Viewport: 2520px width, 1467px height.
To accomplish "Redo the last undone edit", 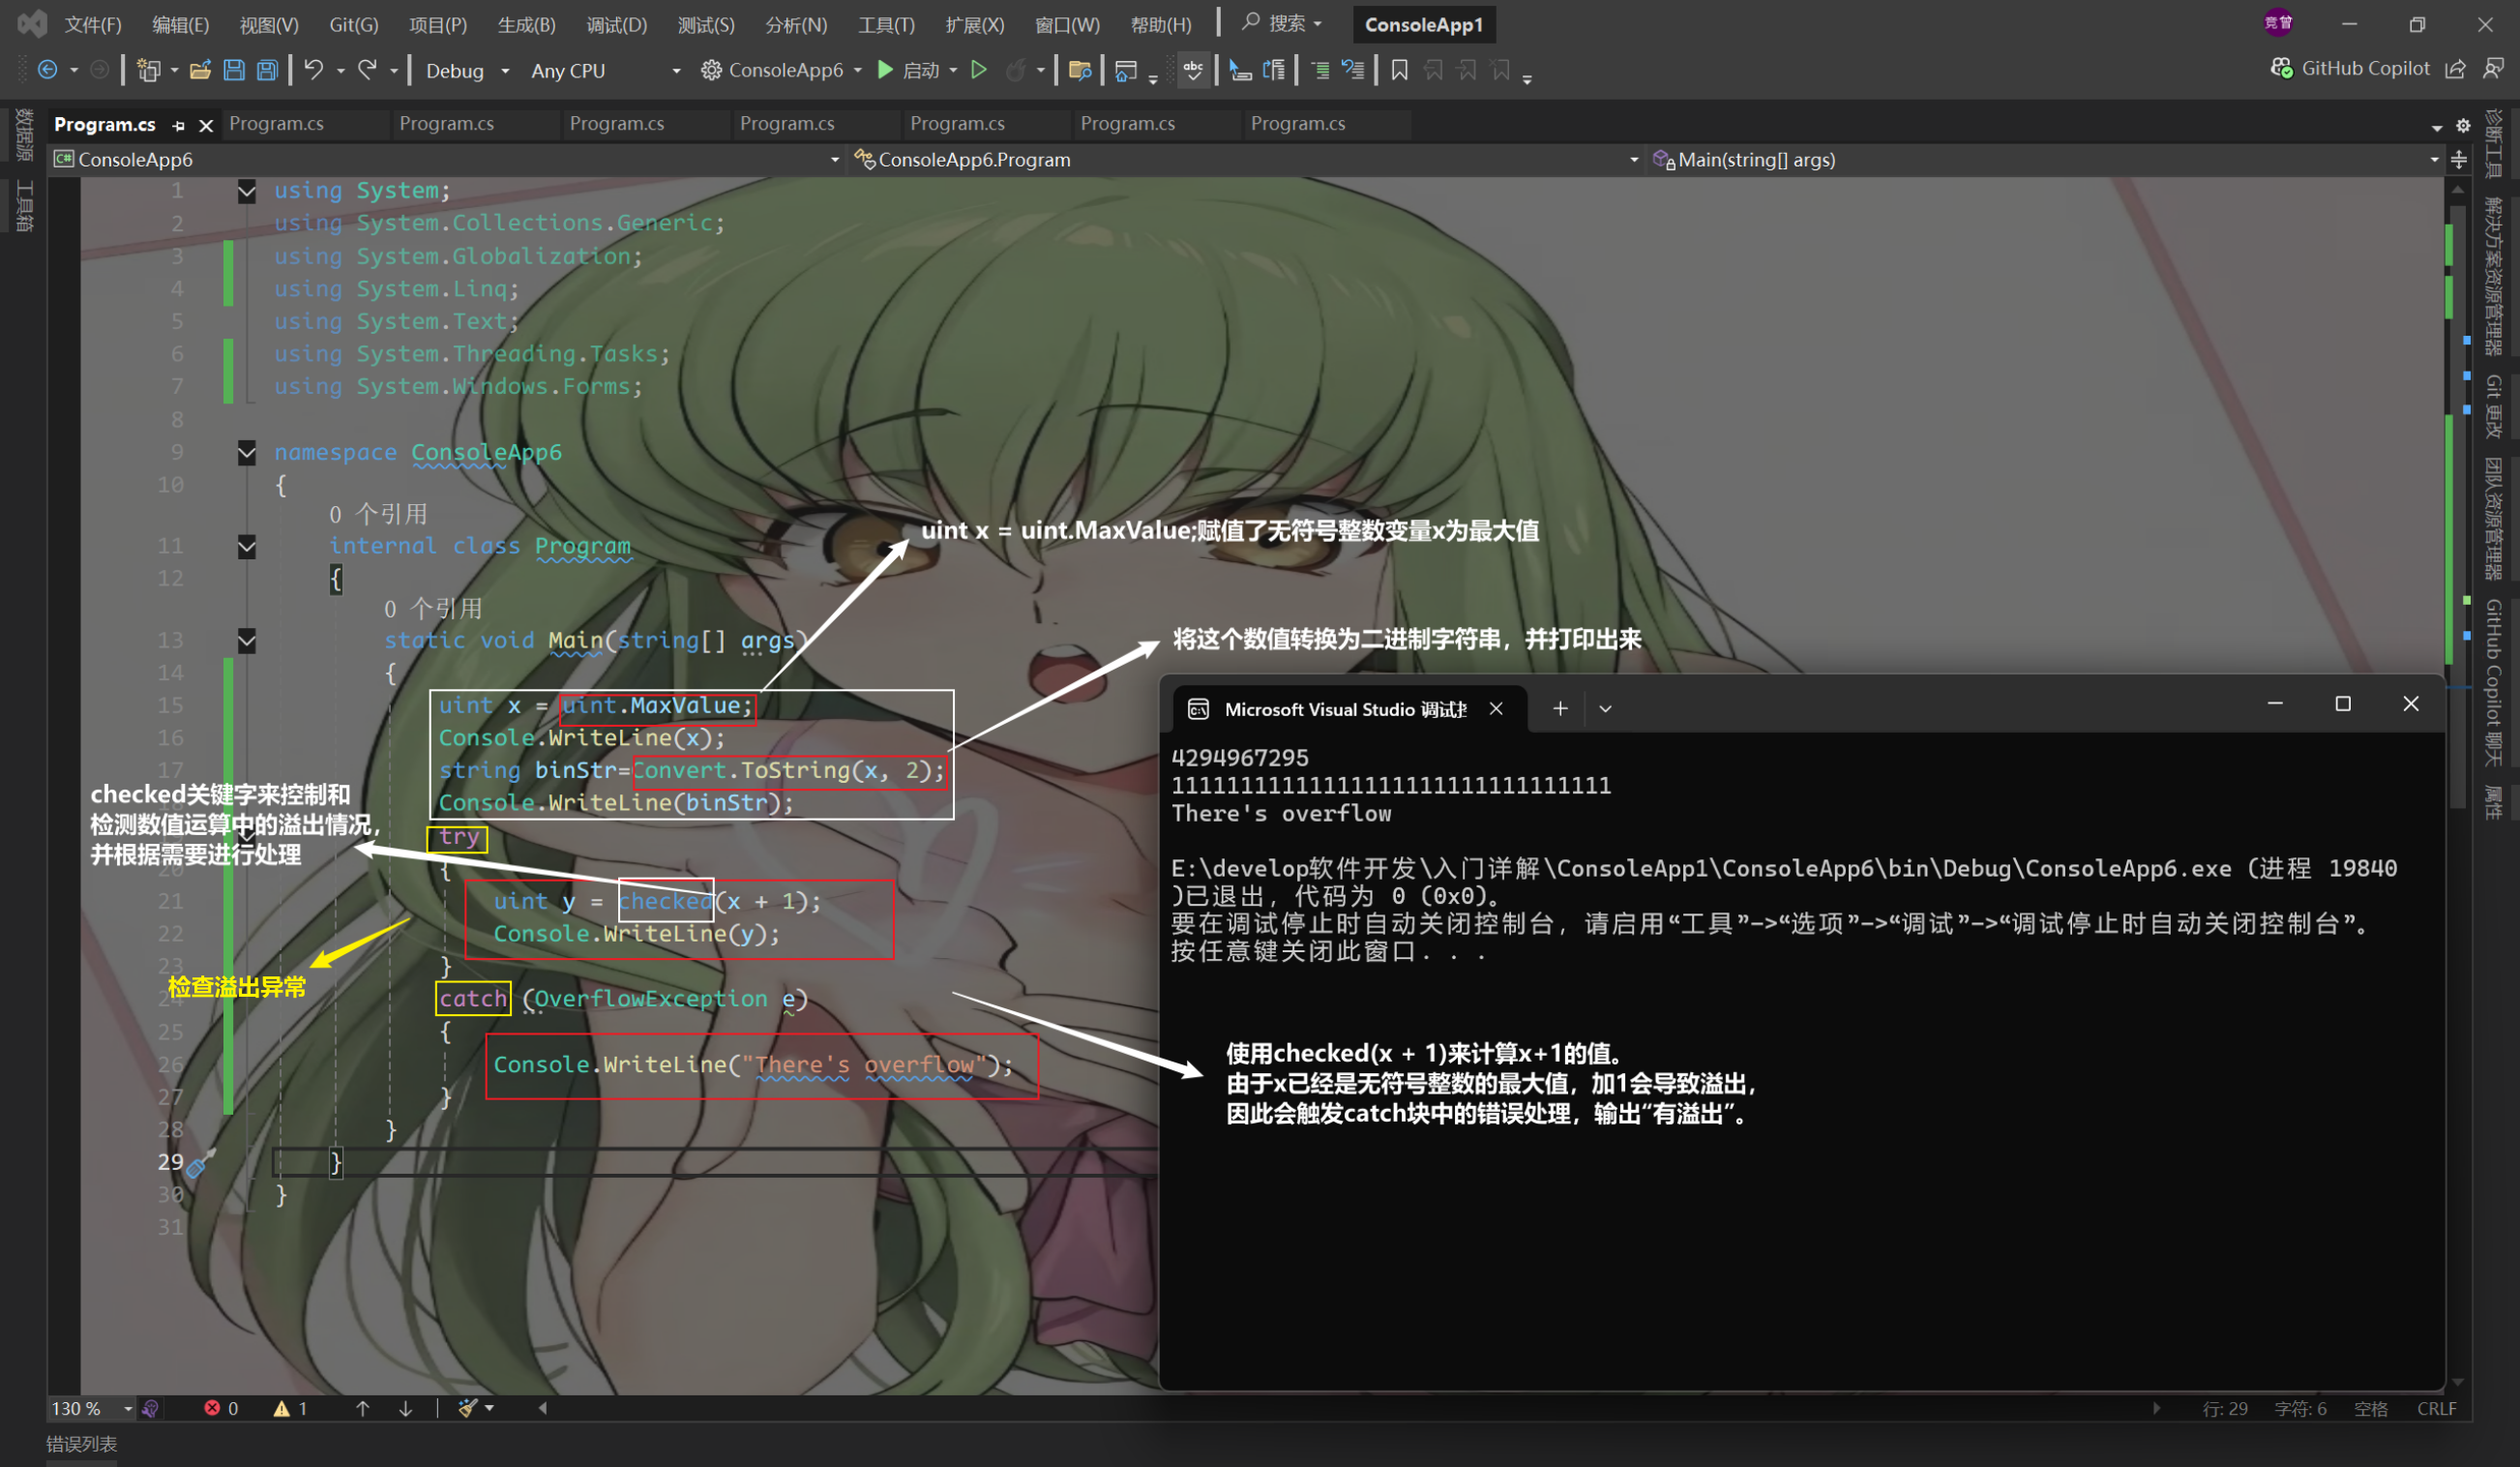I will [x=367, y=70].
